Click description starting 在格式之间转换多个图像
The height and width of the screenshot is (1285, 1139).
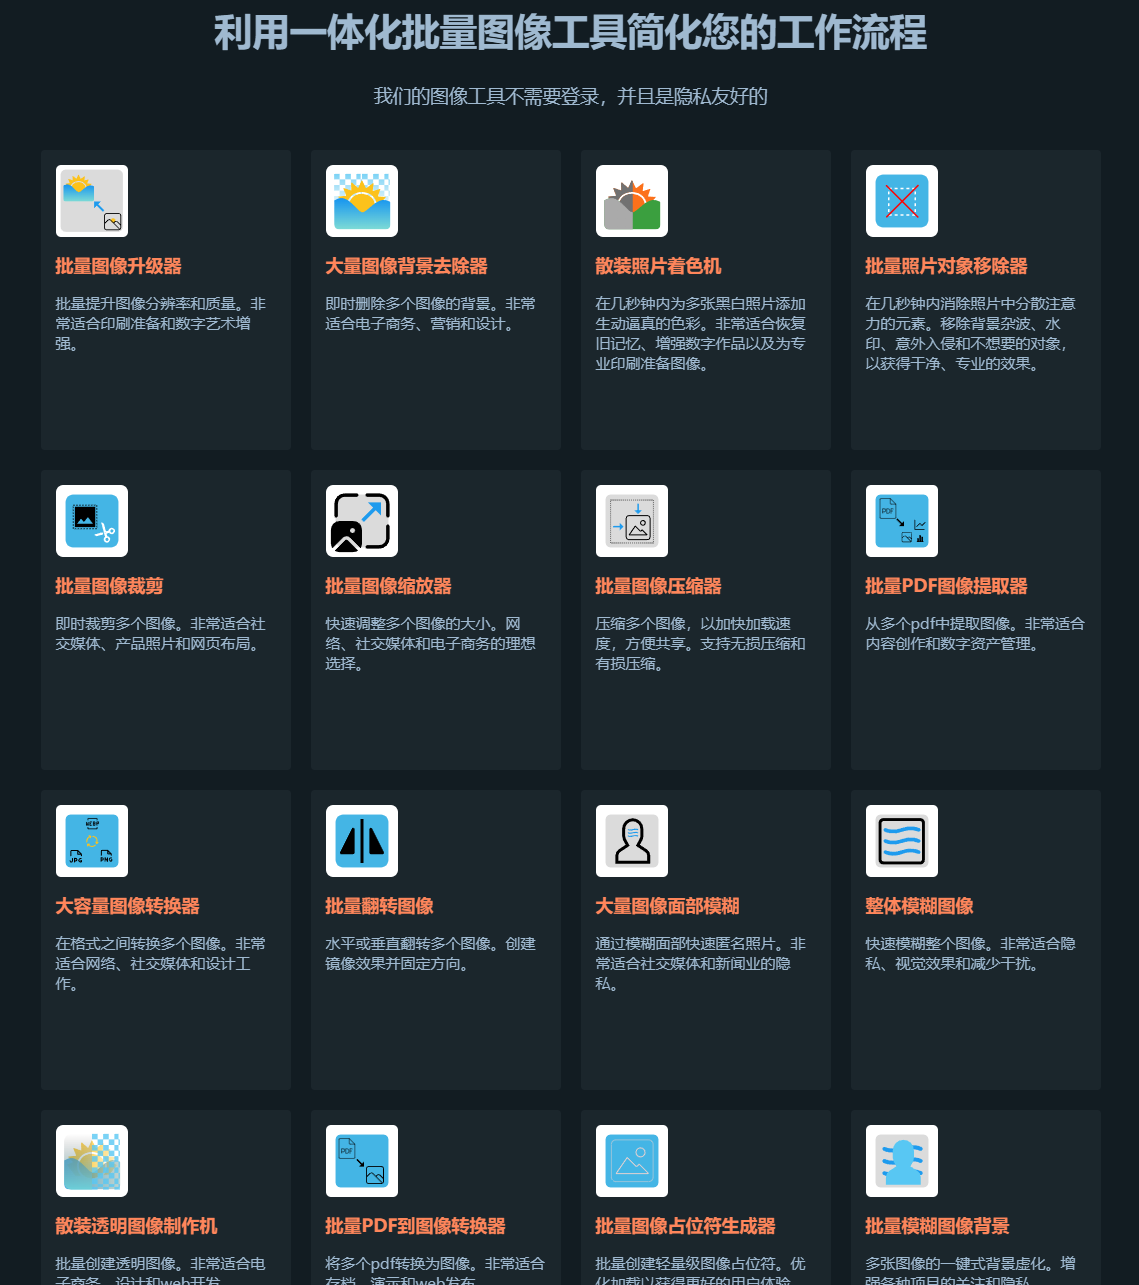161,964
